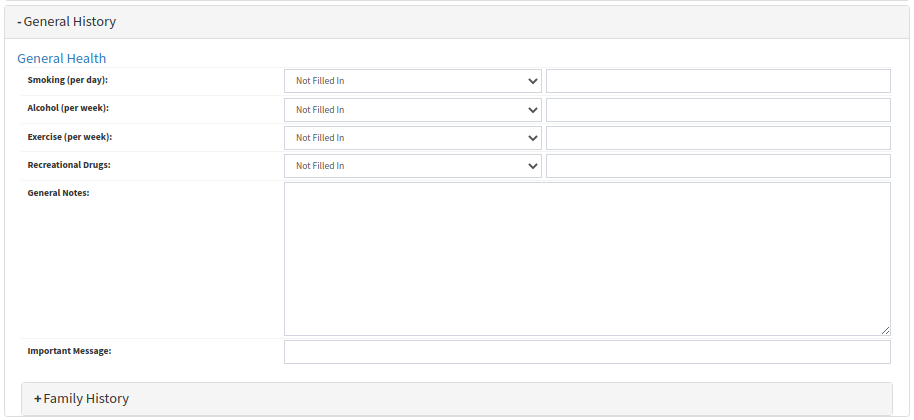Focus the Alcohol details text field
The image size is (914, 420).
[717, 110]
